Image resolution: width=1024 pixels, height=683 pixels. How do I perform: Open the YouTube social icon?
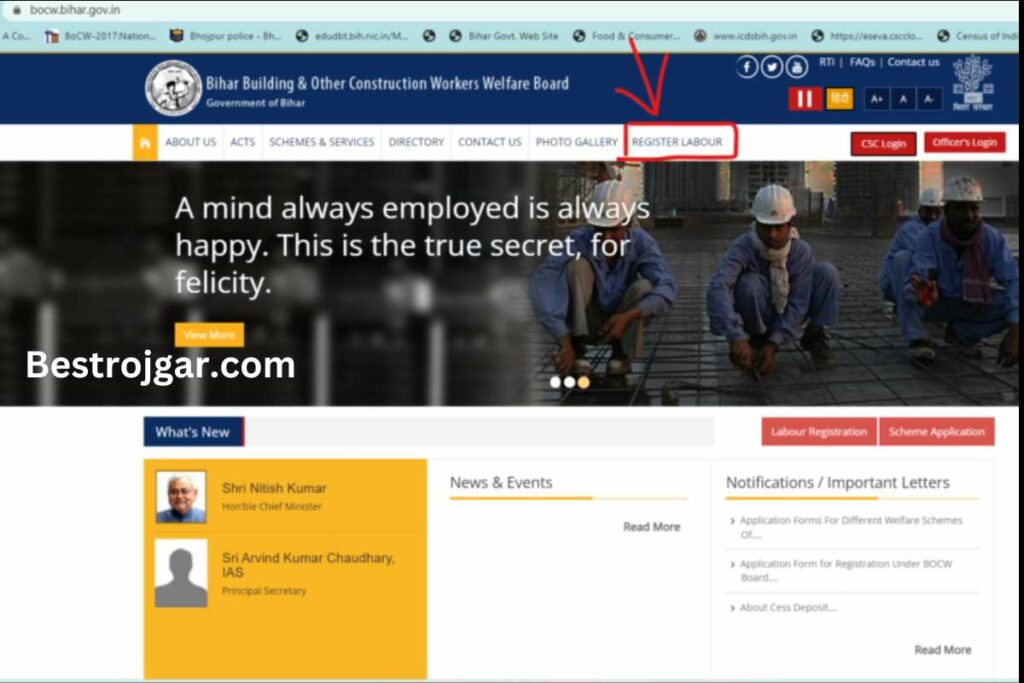[x=796, y=67]
